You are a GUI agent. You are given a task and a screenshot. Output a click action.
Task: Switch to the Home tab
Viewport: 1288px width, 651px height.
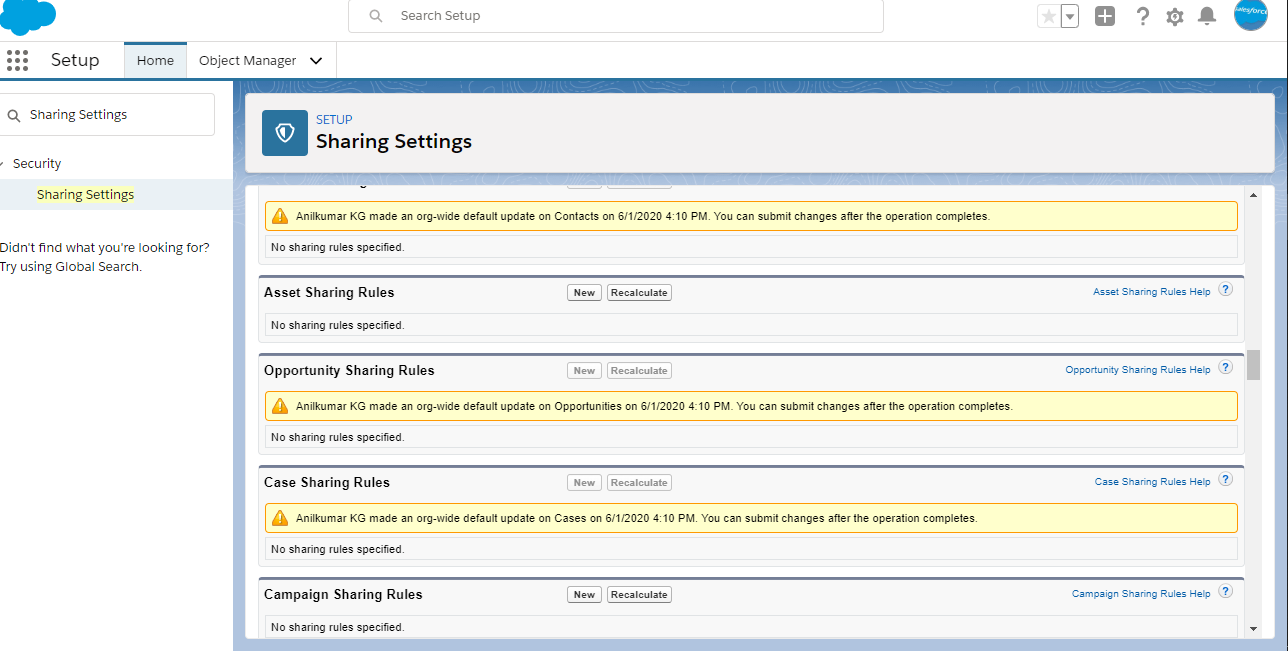pos(155,61)
